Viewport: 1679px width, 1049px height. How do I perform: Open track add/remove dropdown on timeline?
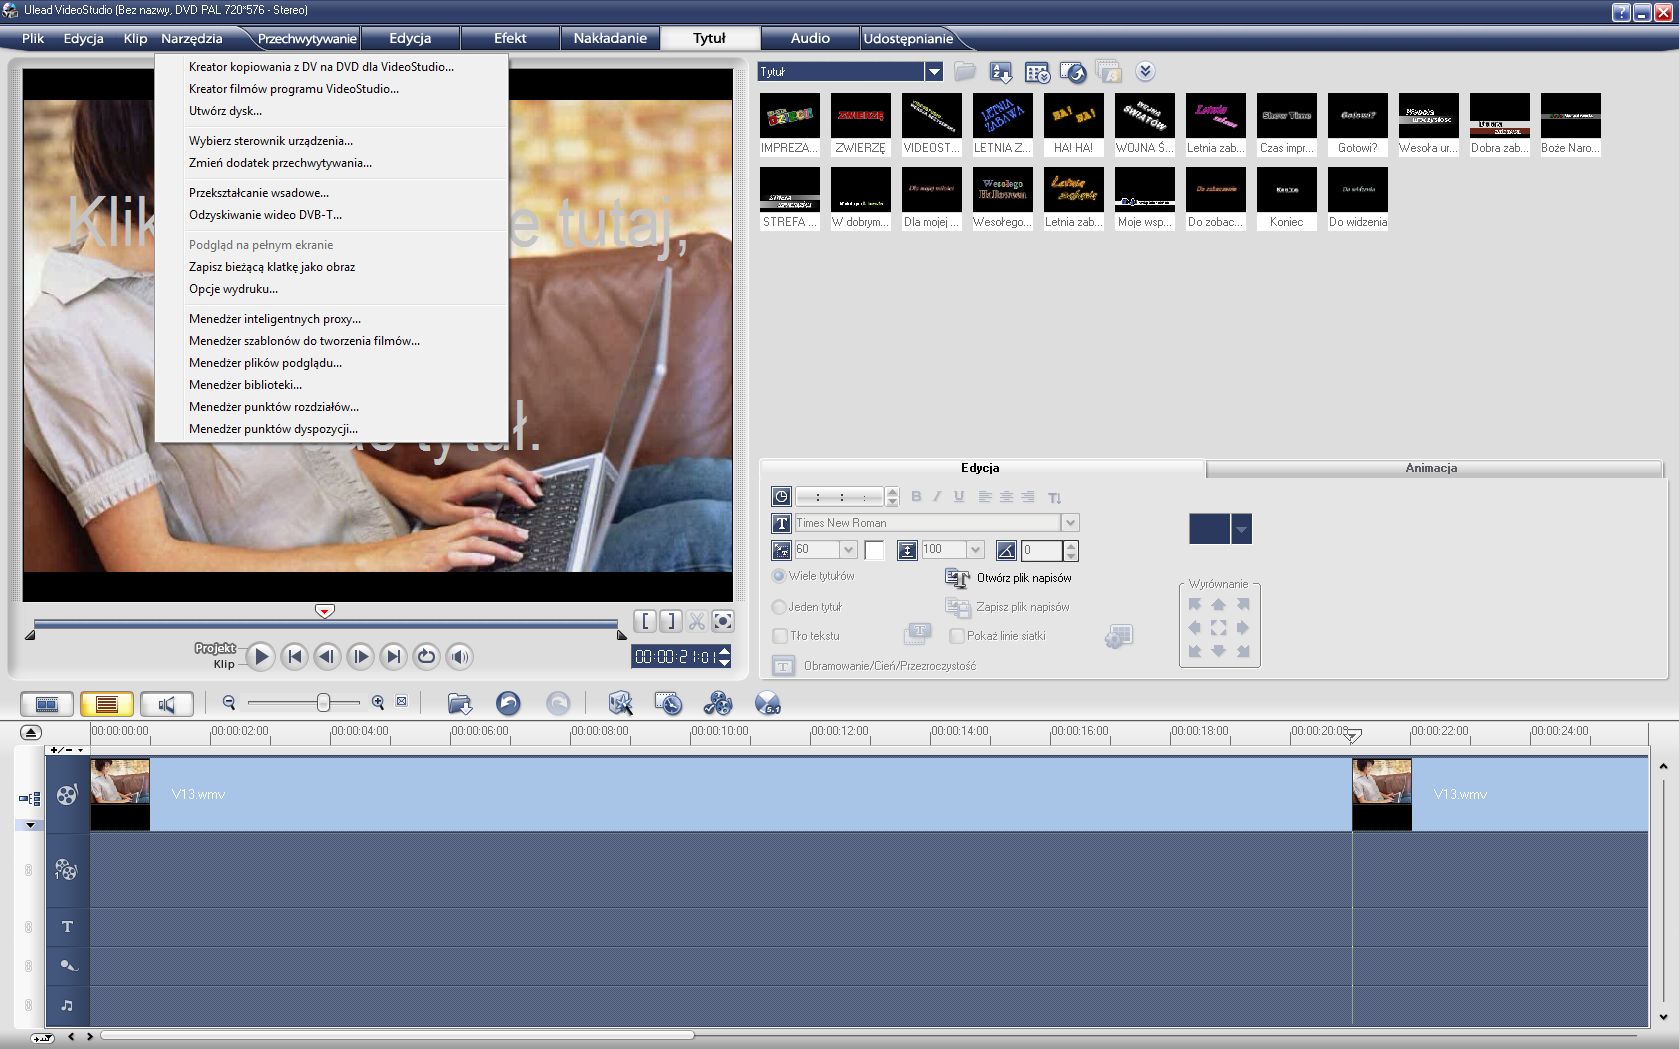click(68, 749)
